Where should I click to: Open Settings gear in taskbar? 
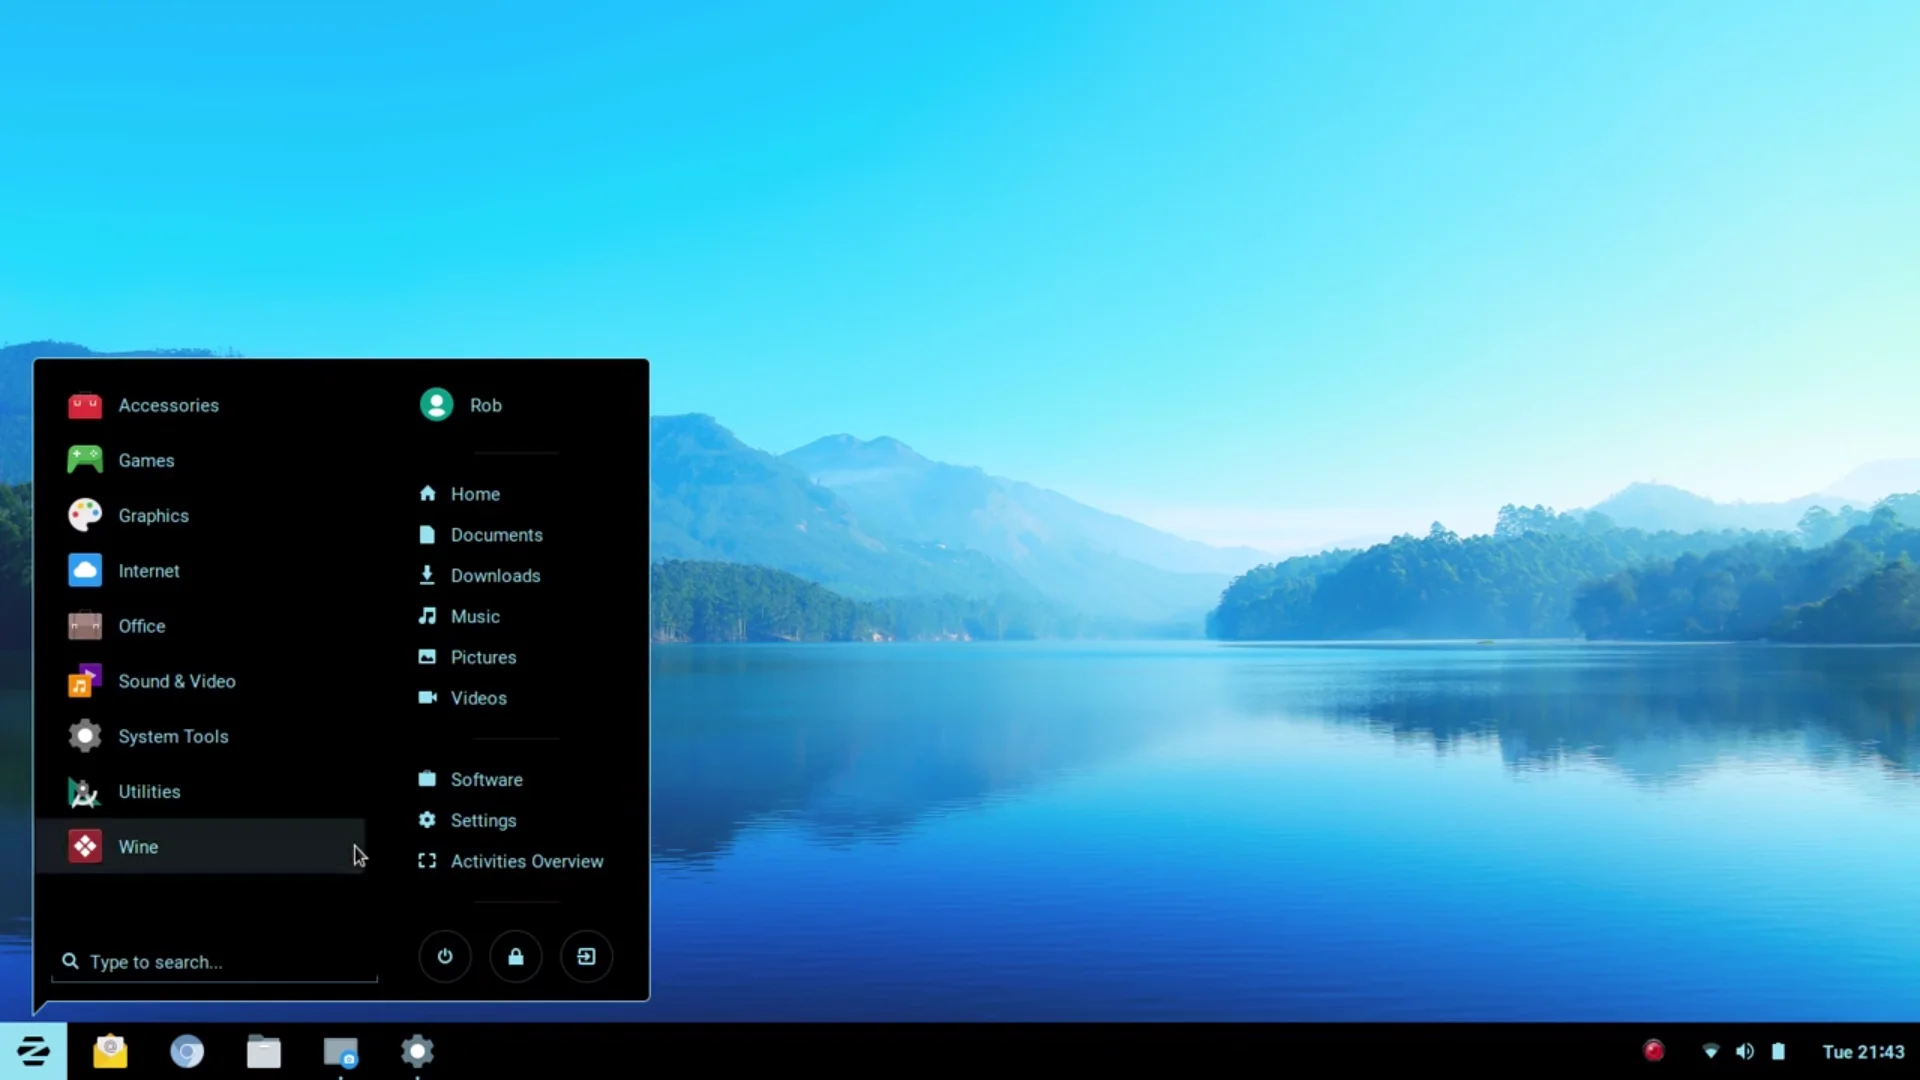point(417,1051)
